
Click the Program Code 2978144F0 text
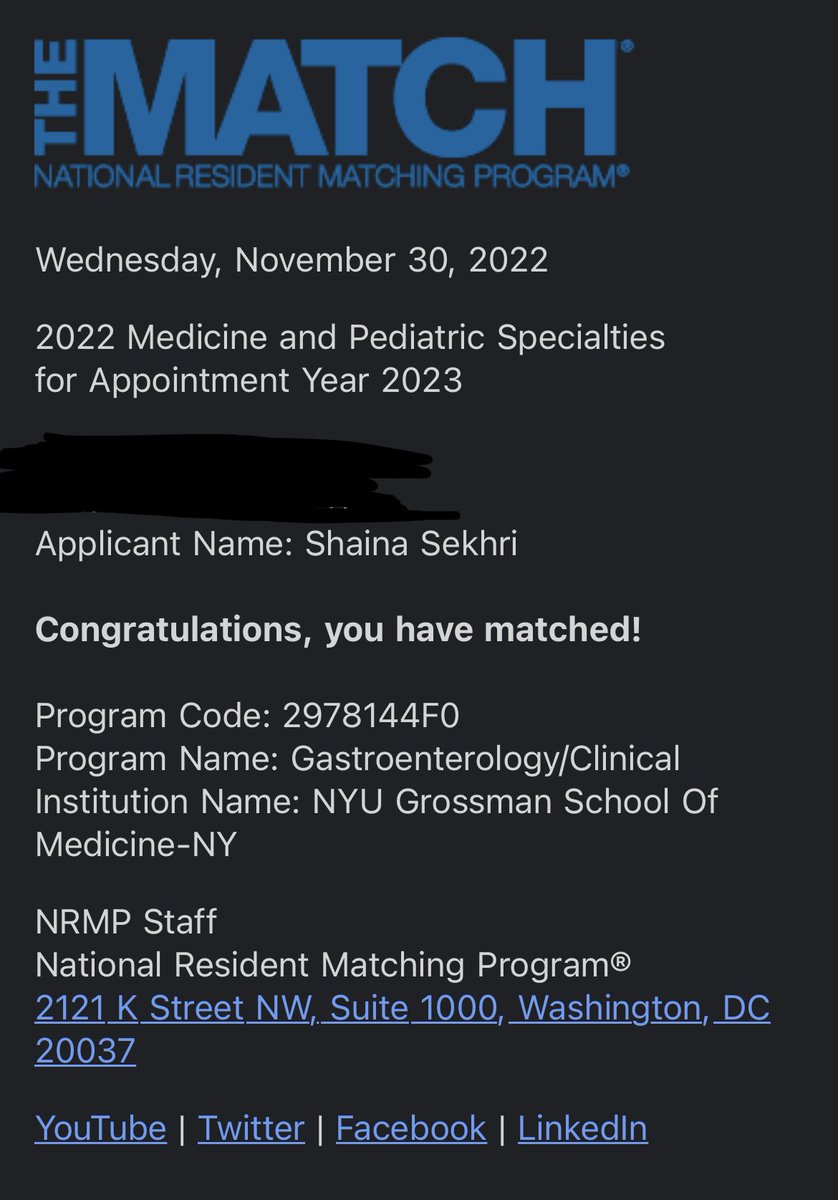point(248,716)
